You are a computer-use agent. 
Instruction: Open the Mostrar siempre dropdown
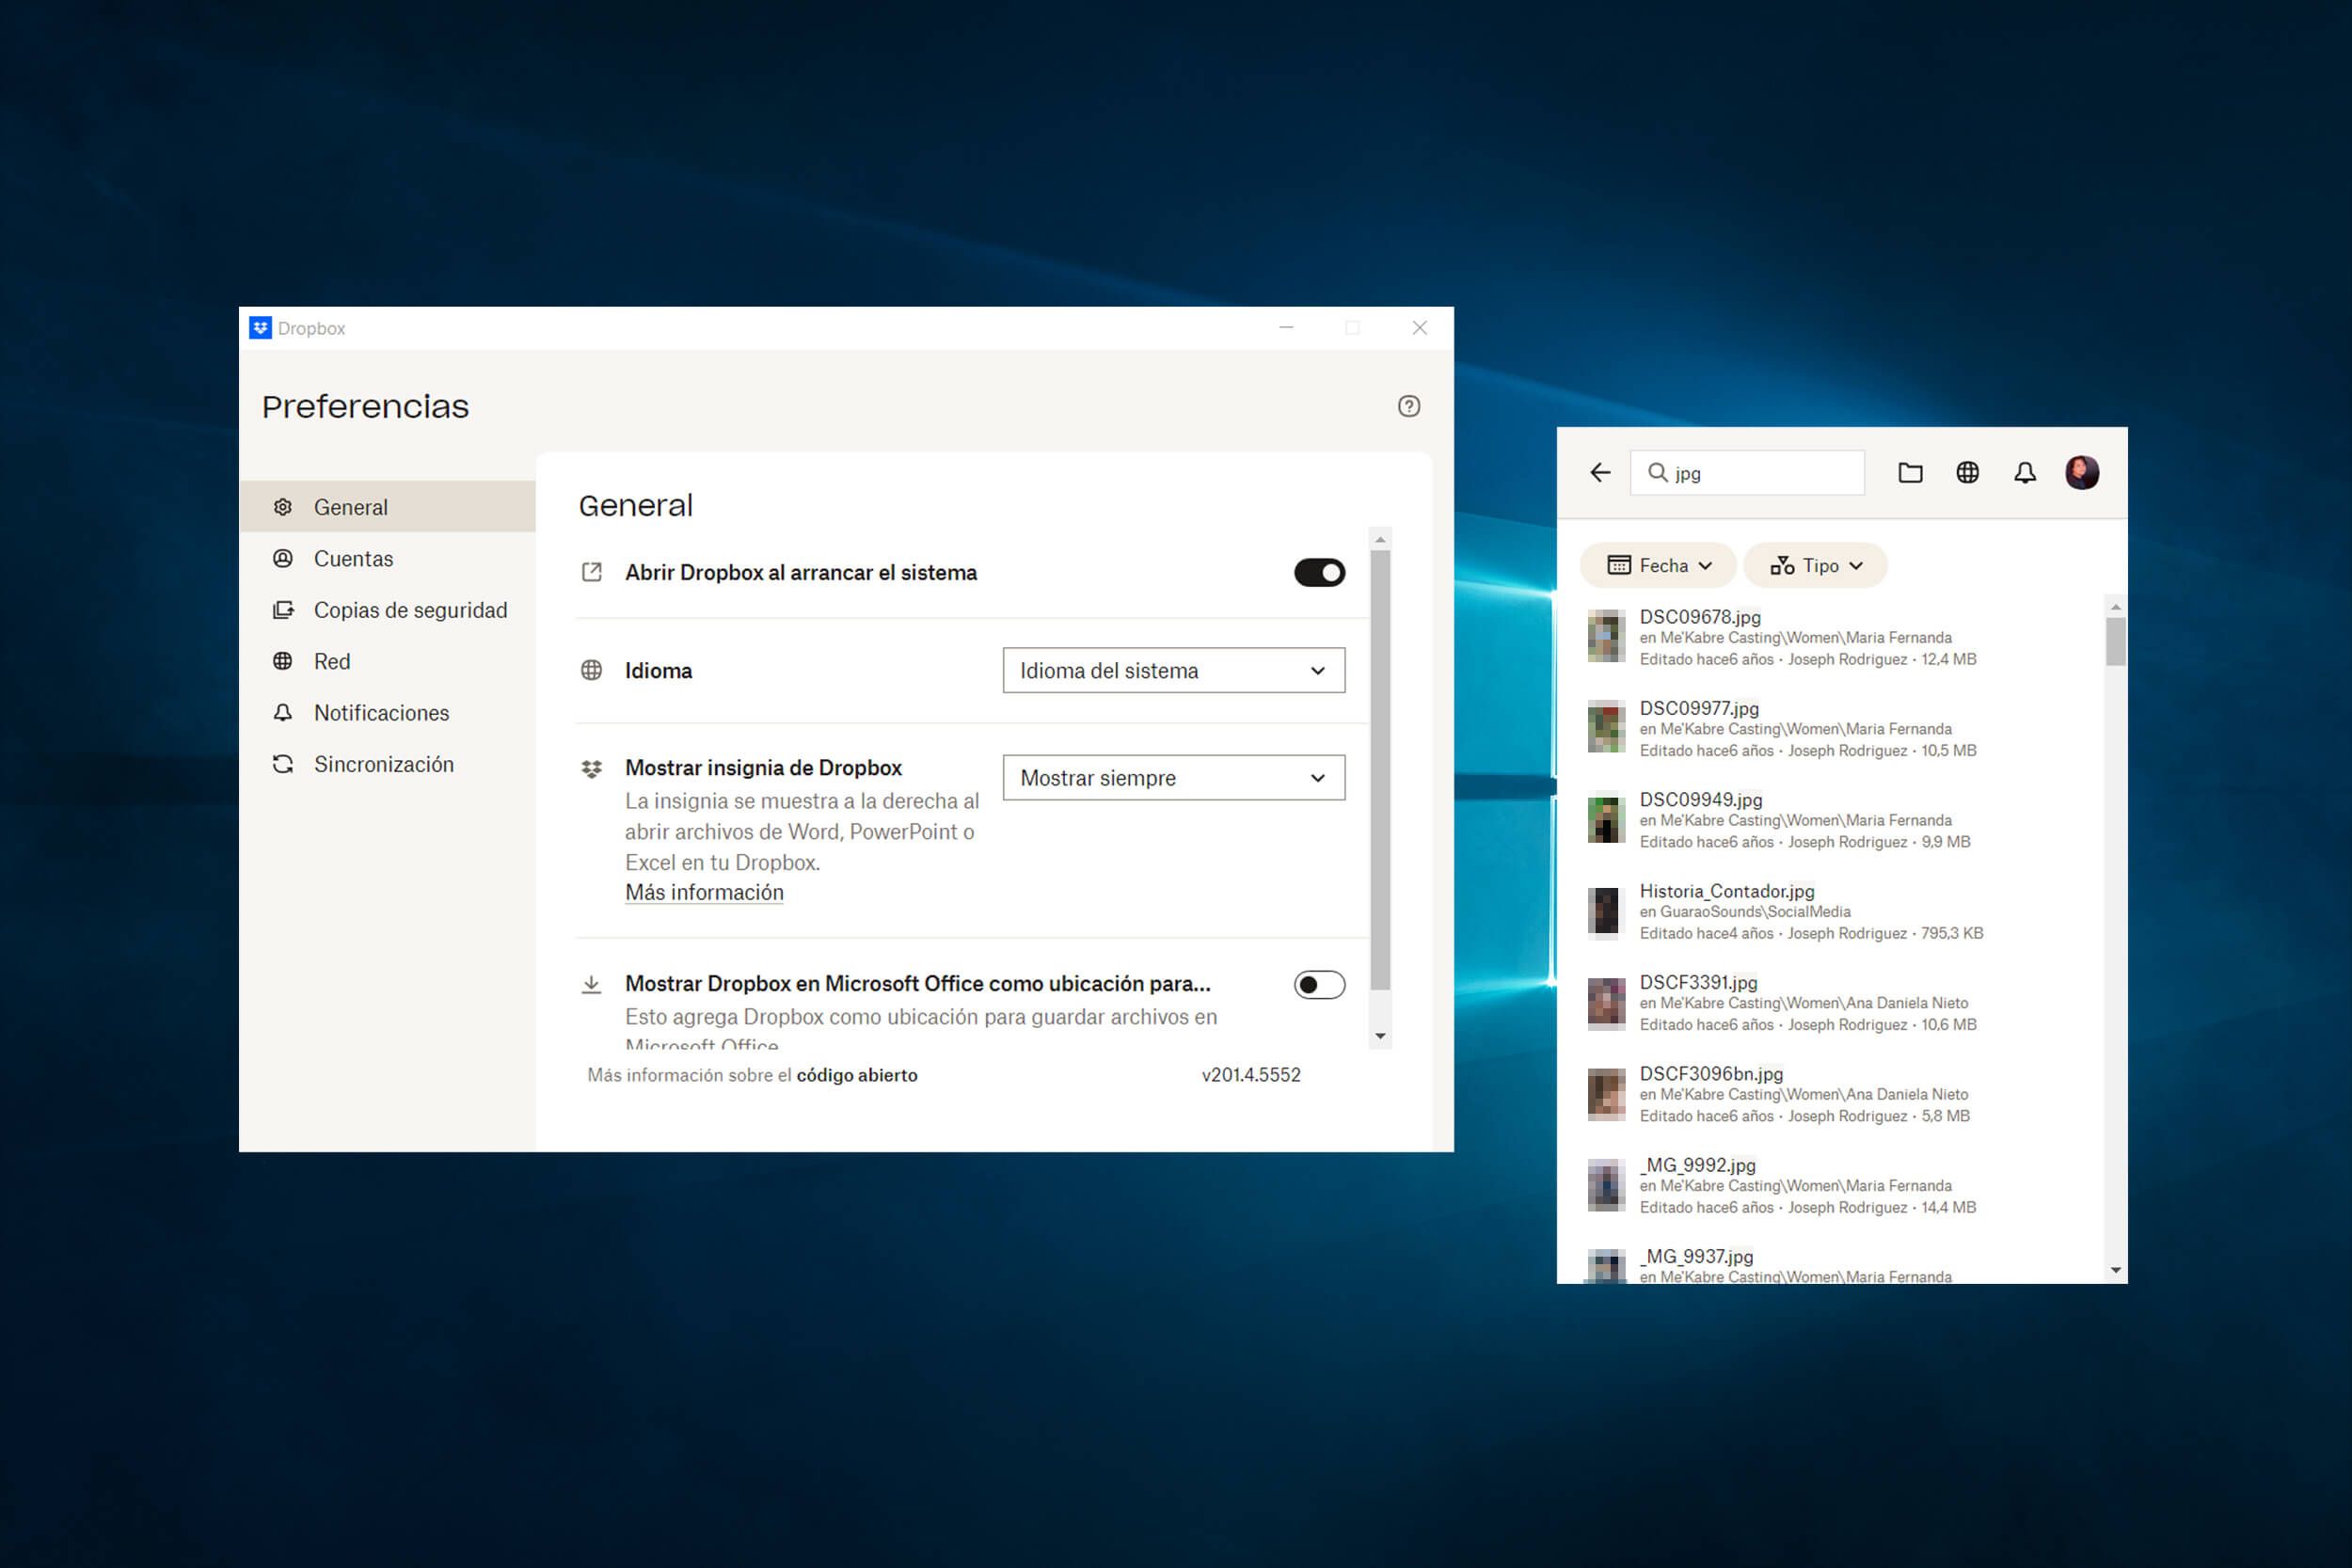click(1174, 777)
